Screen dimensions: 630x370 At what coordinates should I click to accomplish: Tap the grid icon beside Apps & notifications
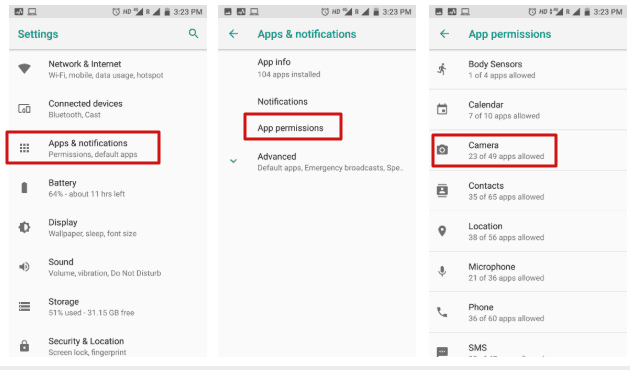point(25,148)
